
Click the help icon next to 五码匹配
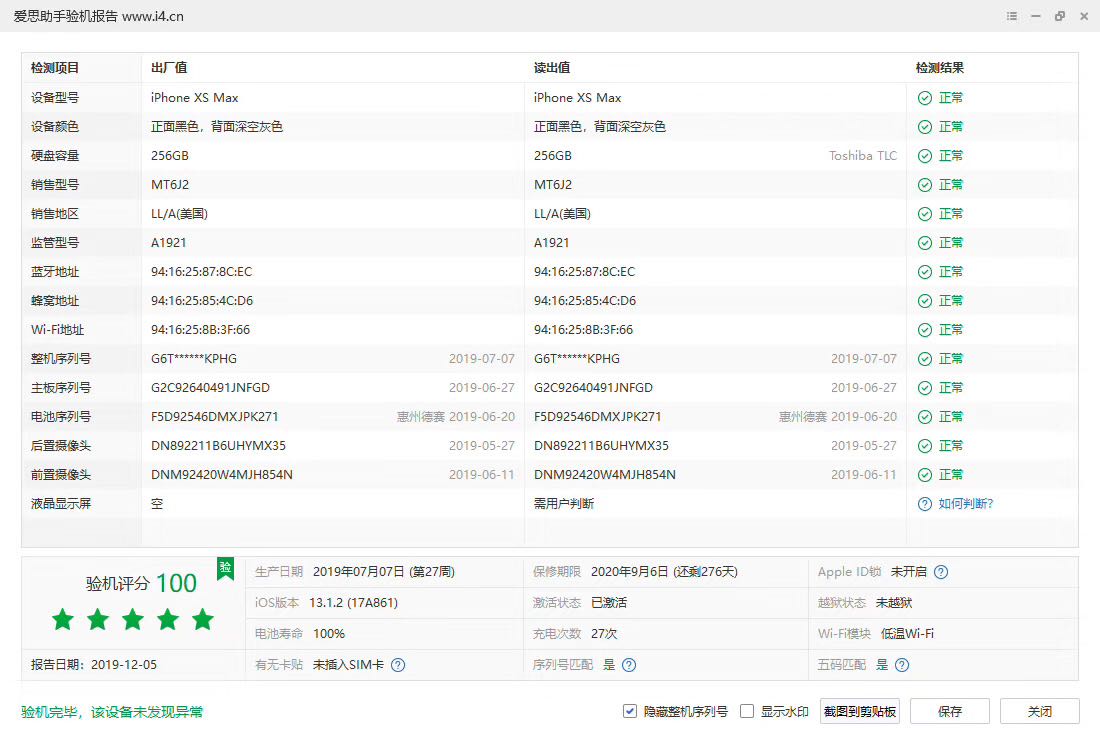pyautogui.click(x=902, y=664)
